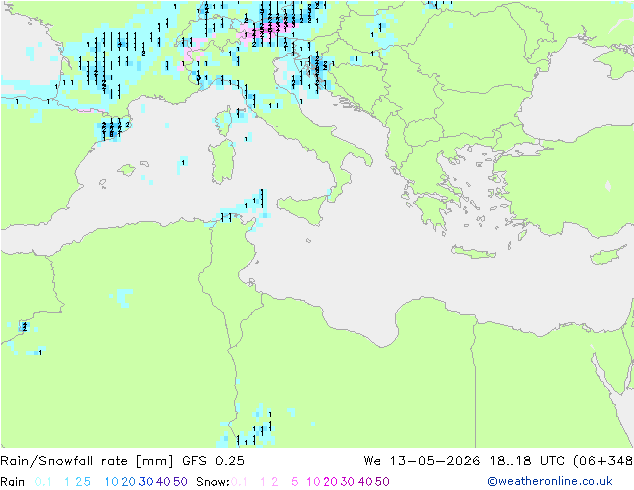
Task: Click the Rain legend 30 value
Action: point(146,482)
